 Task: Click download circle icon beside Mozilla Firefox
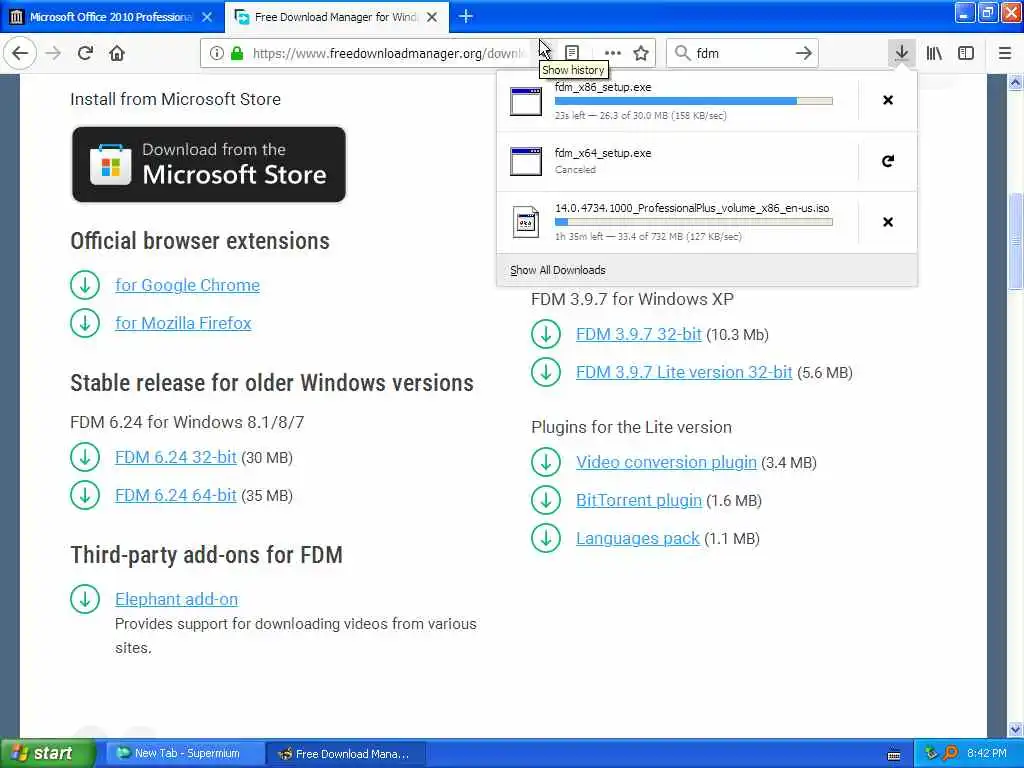85,323
